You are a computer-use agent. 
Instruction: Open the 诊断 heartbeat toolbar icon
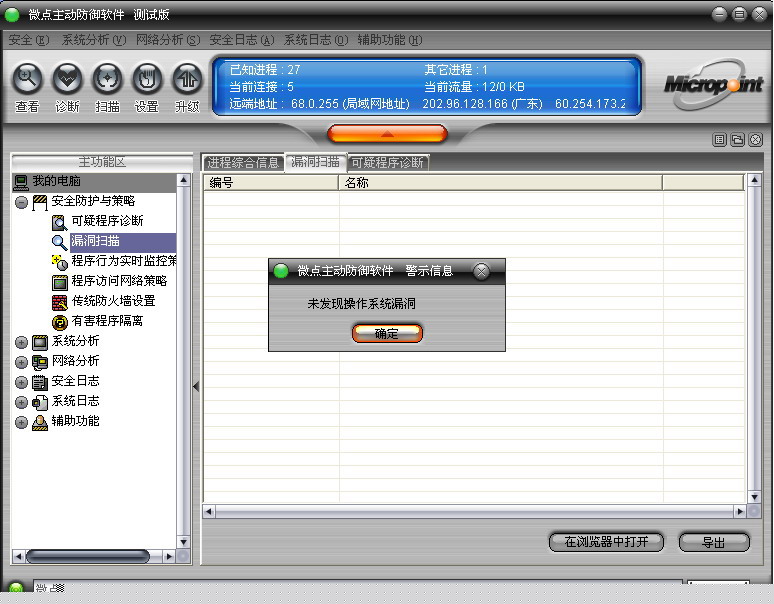(67, 79)
